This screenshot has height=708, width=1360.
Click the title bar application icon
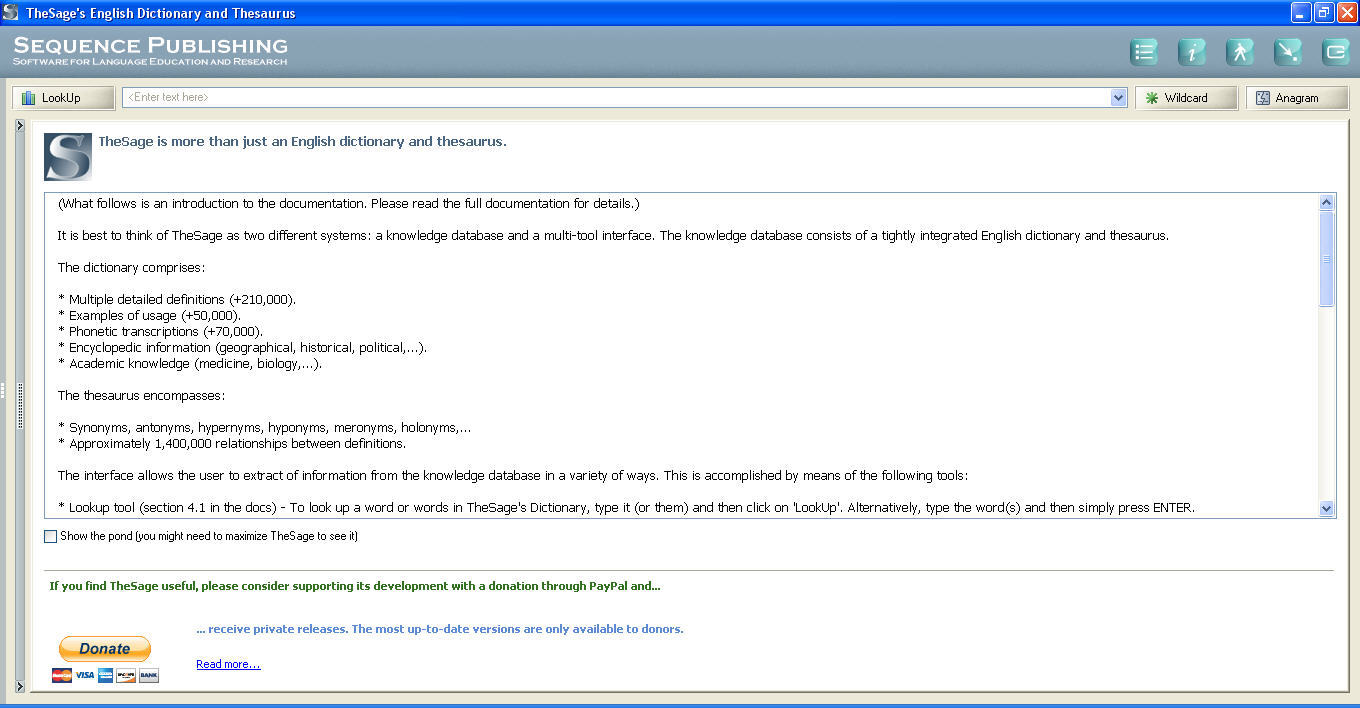11,12
